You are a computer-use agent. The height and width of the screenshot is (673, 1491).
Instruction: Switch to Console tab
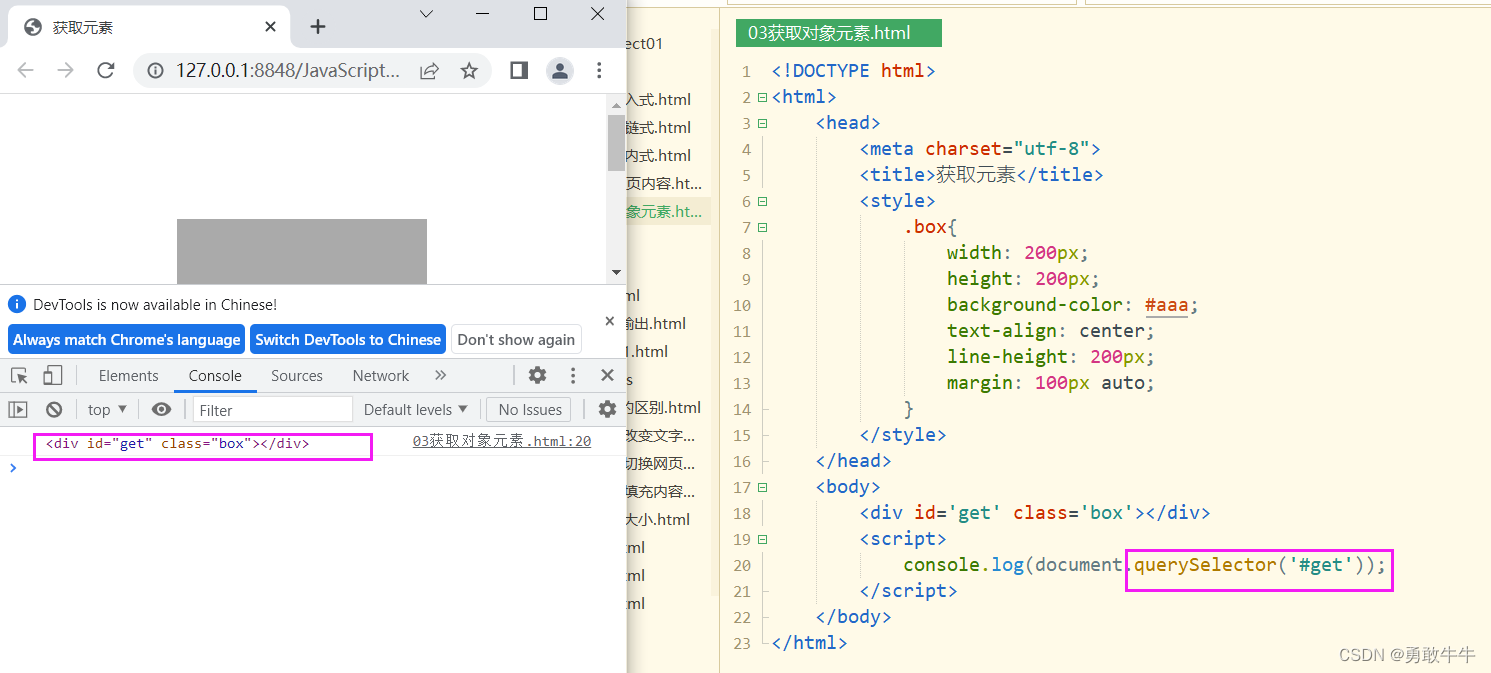click(215, 376)
